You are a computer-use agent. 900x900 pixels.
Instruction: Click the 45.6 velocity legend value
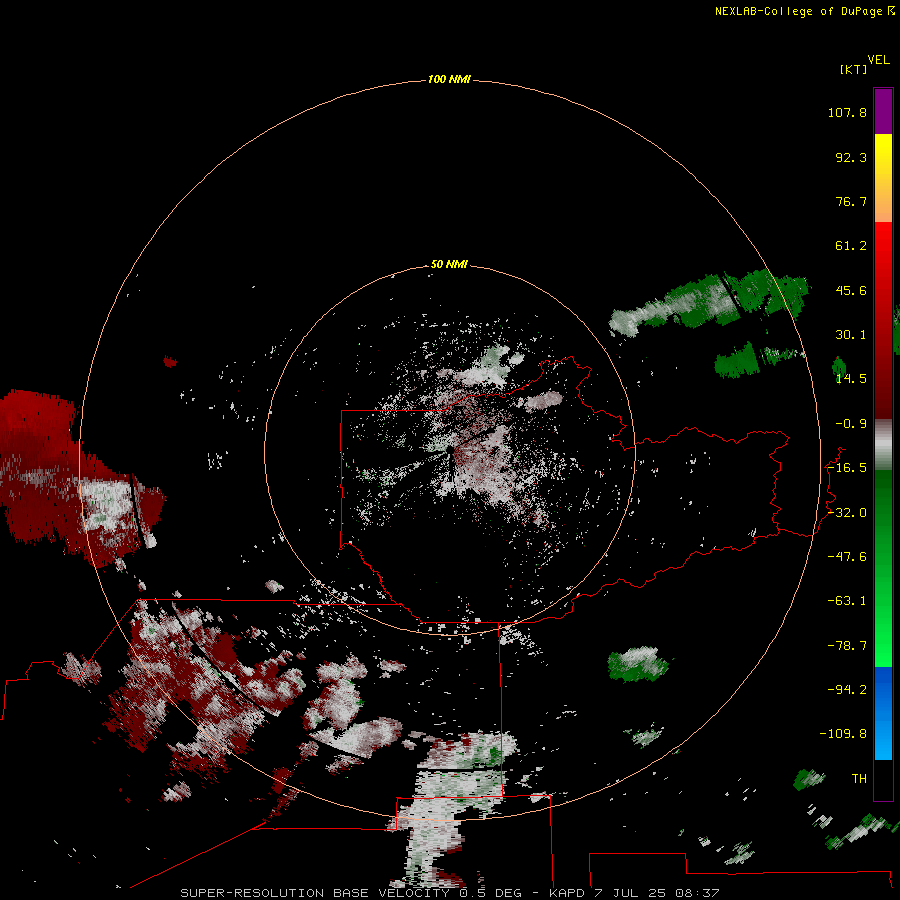[x=851, y=290]
